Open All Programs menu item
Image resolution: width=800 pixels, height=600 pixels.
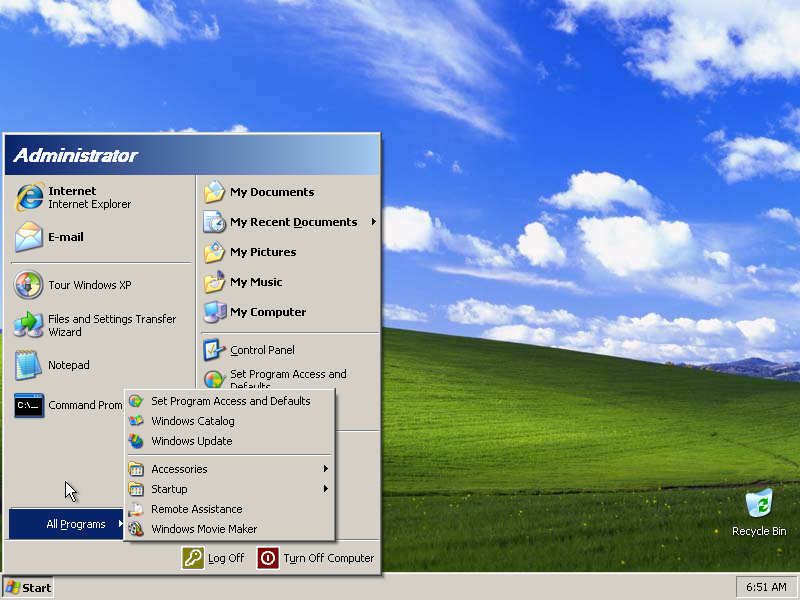66,524
